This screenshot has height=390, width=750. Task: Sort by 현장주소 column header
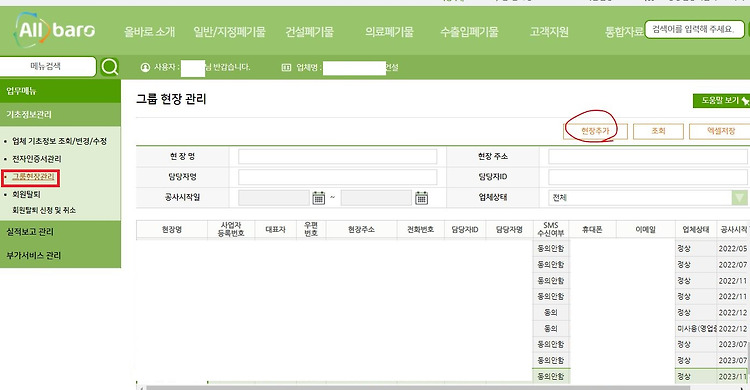pos(361,230)
